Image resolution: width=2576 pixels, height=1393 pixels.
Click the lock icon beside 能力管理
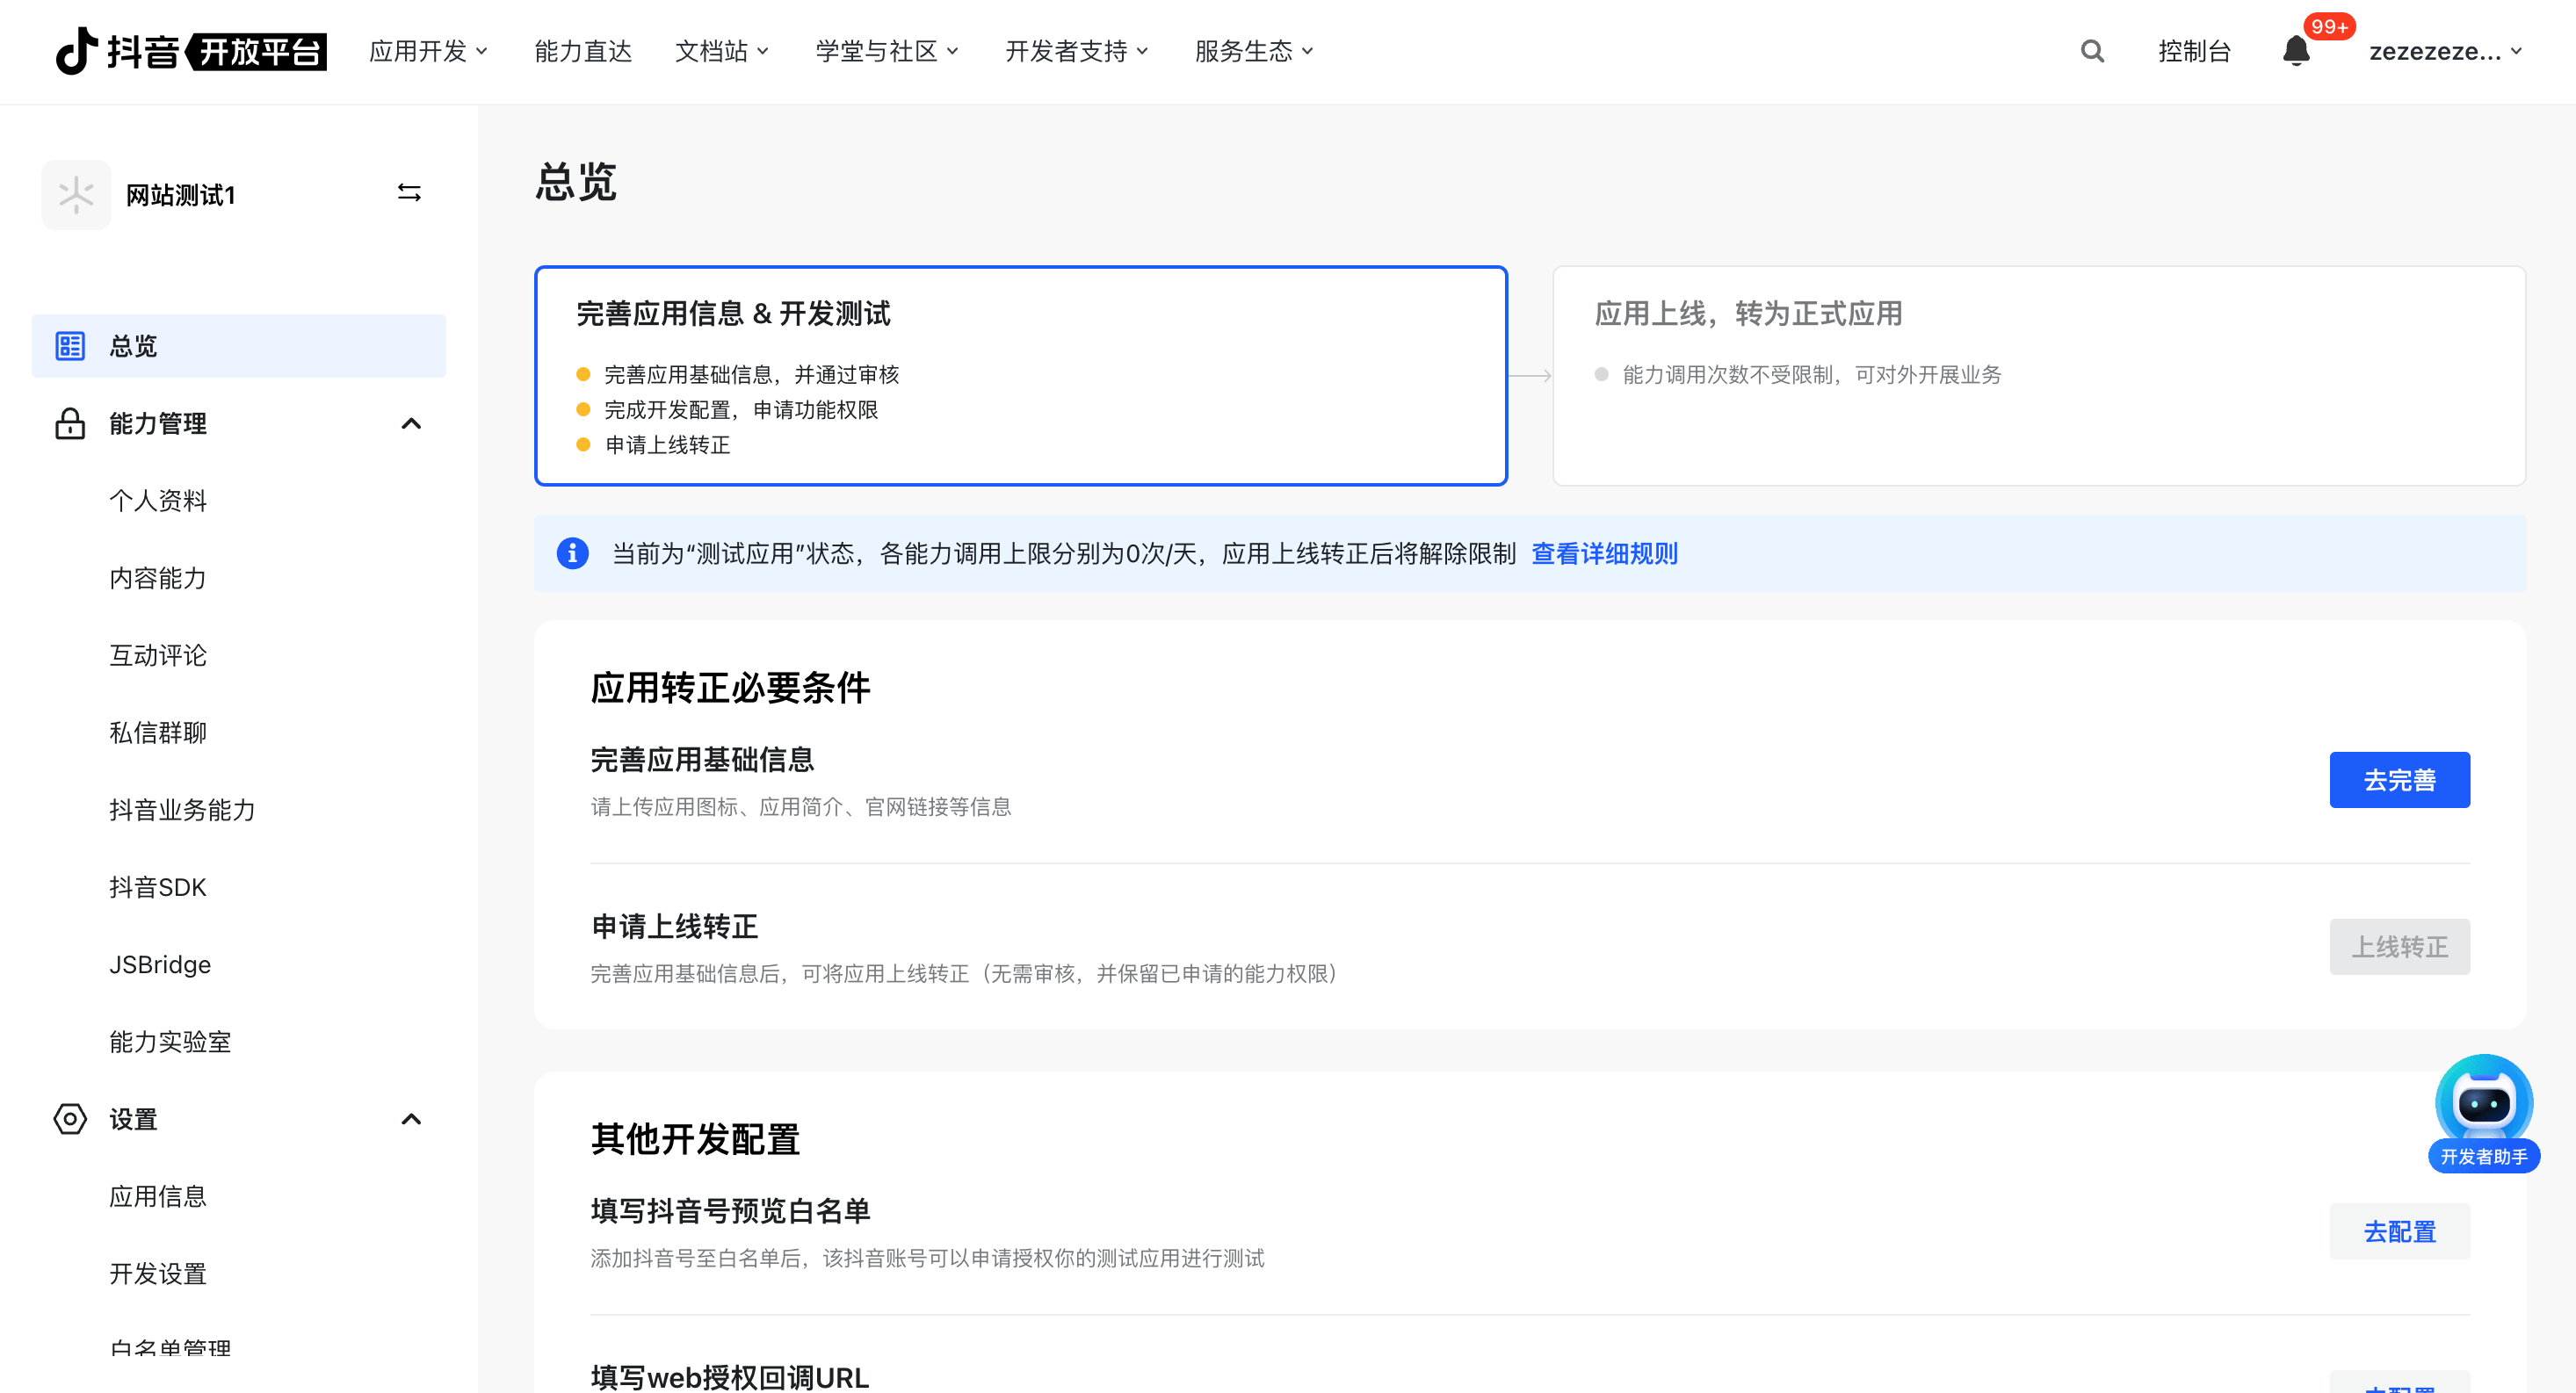pyautogui.click(x=70, y=423)
